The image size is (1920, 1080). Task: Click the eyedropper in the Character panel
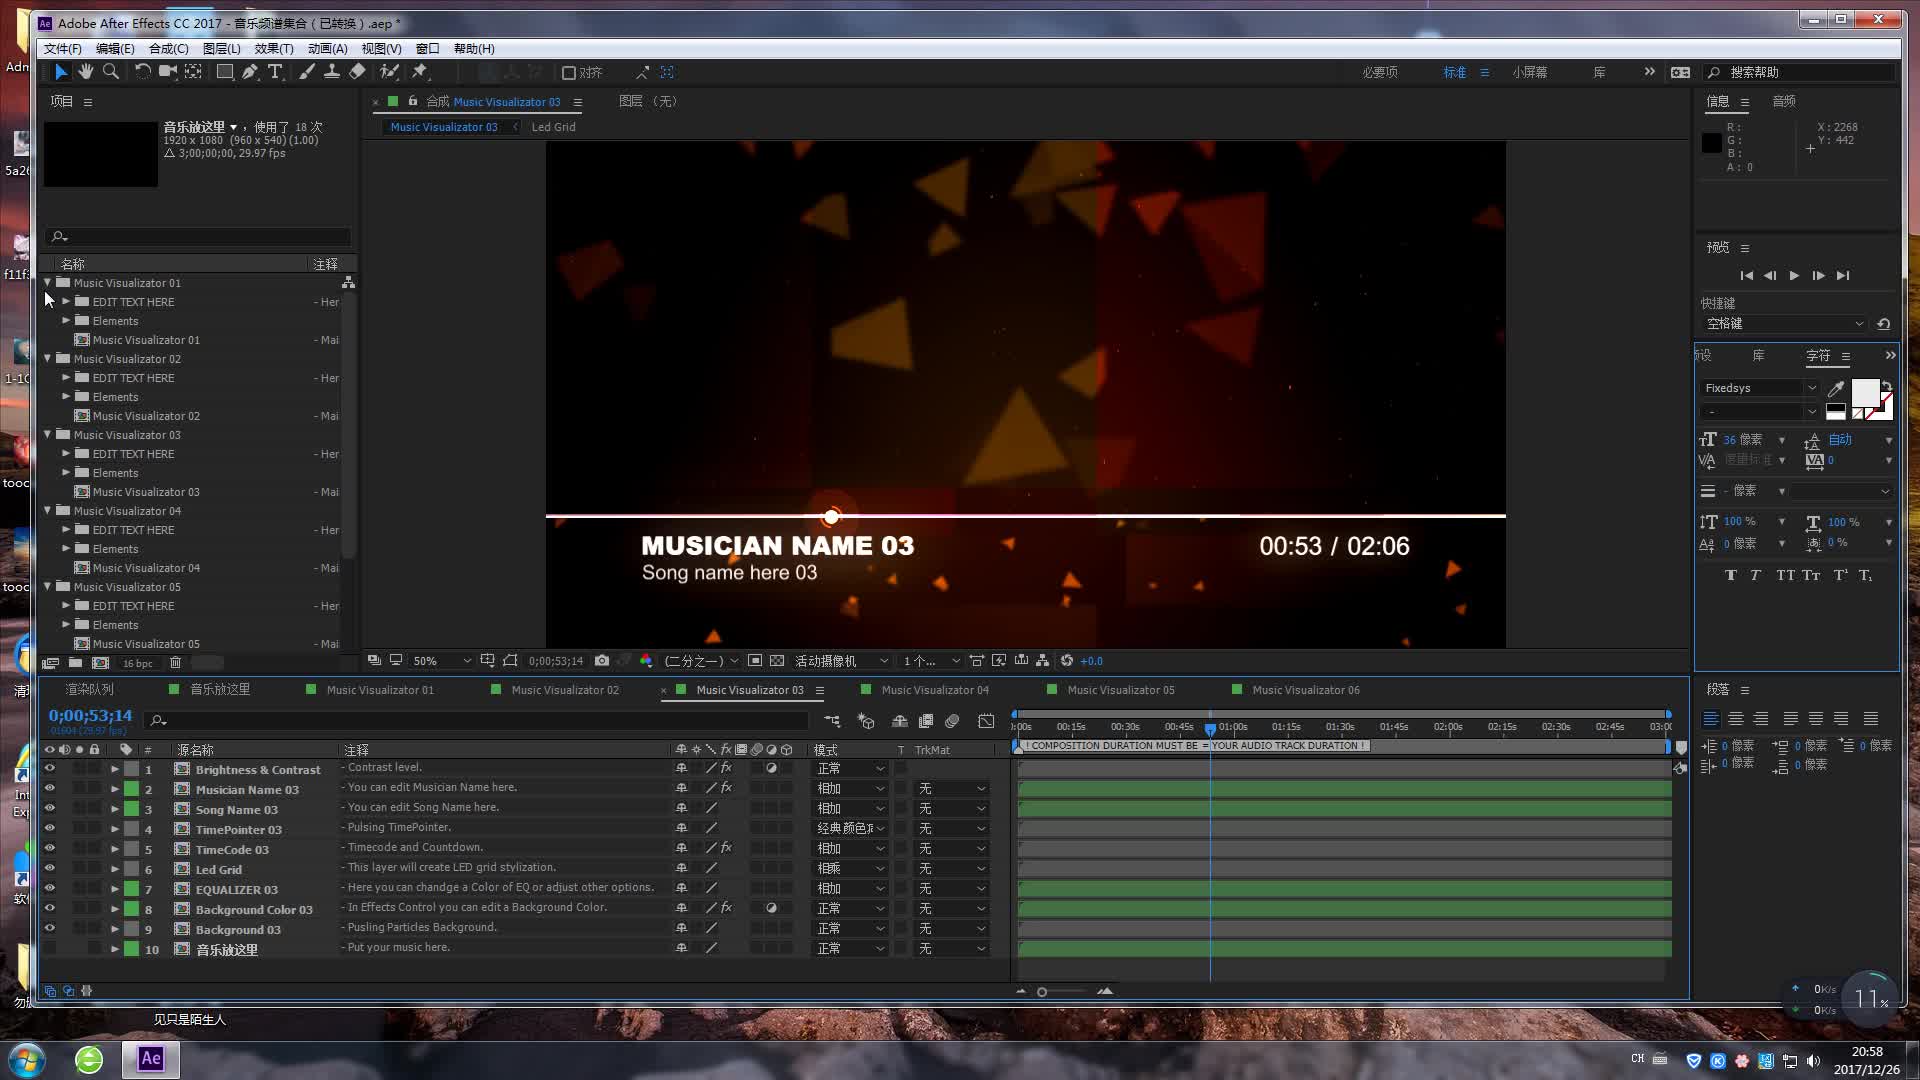[1836, 388]
